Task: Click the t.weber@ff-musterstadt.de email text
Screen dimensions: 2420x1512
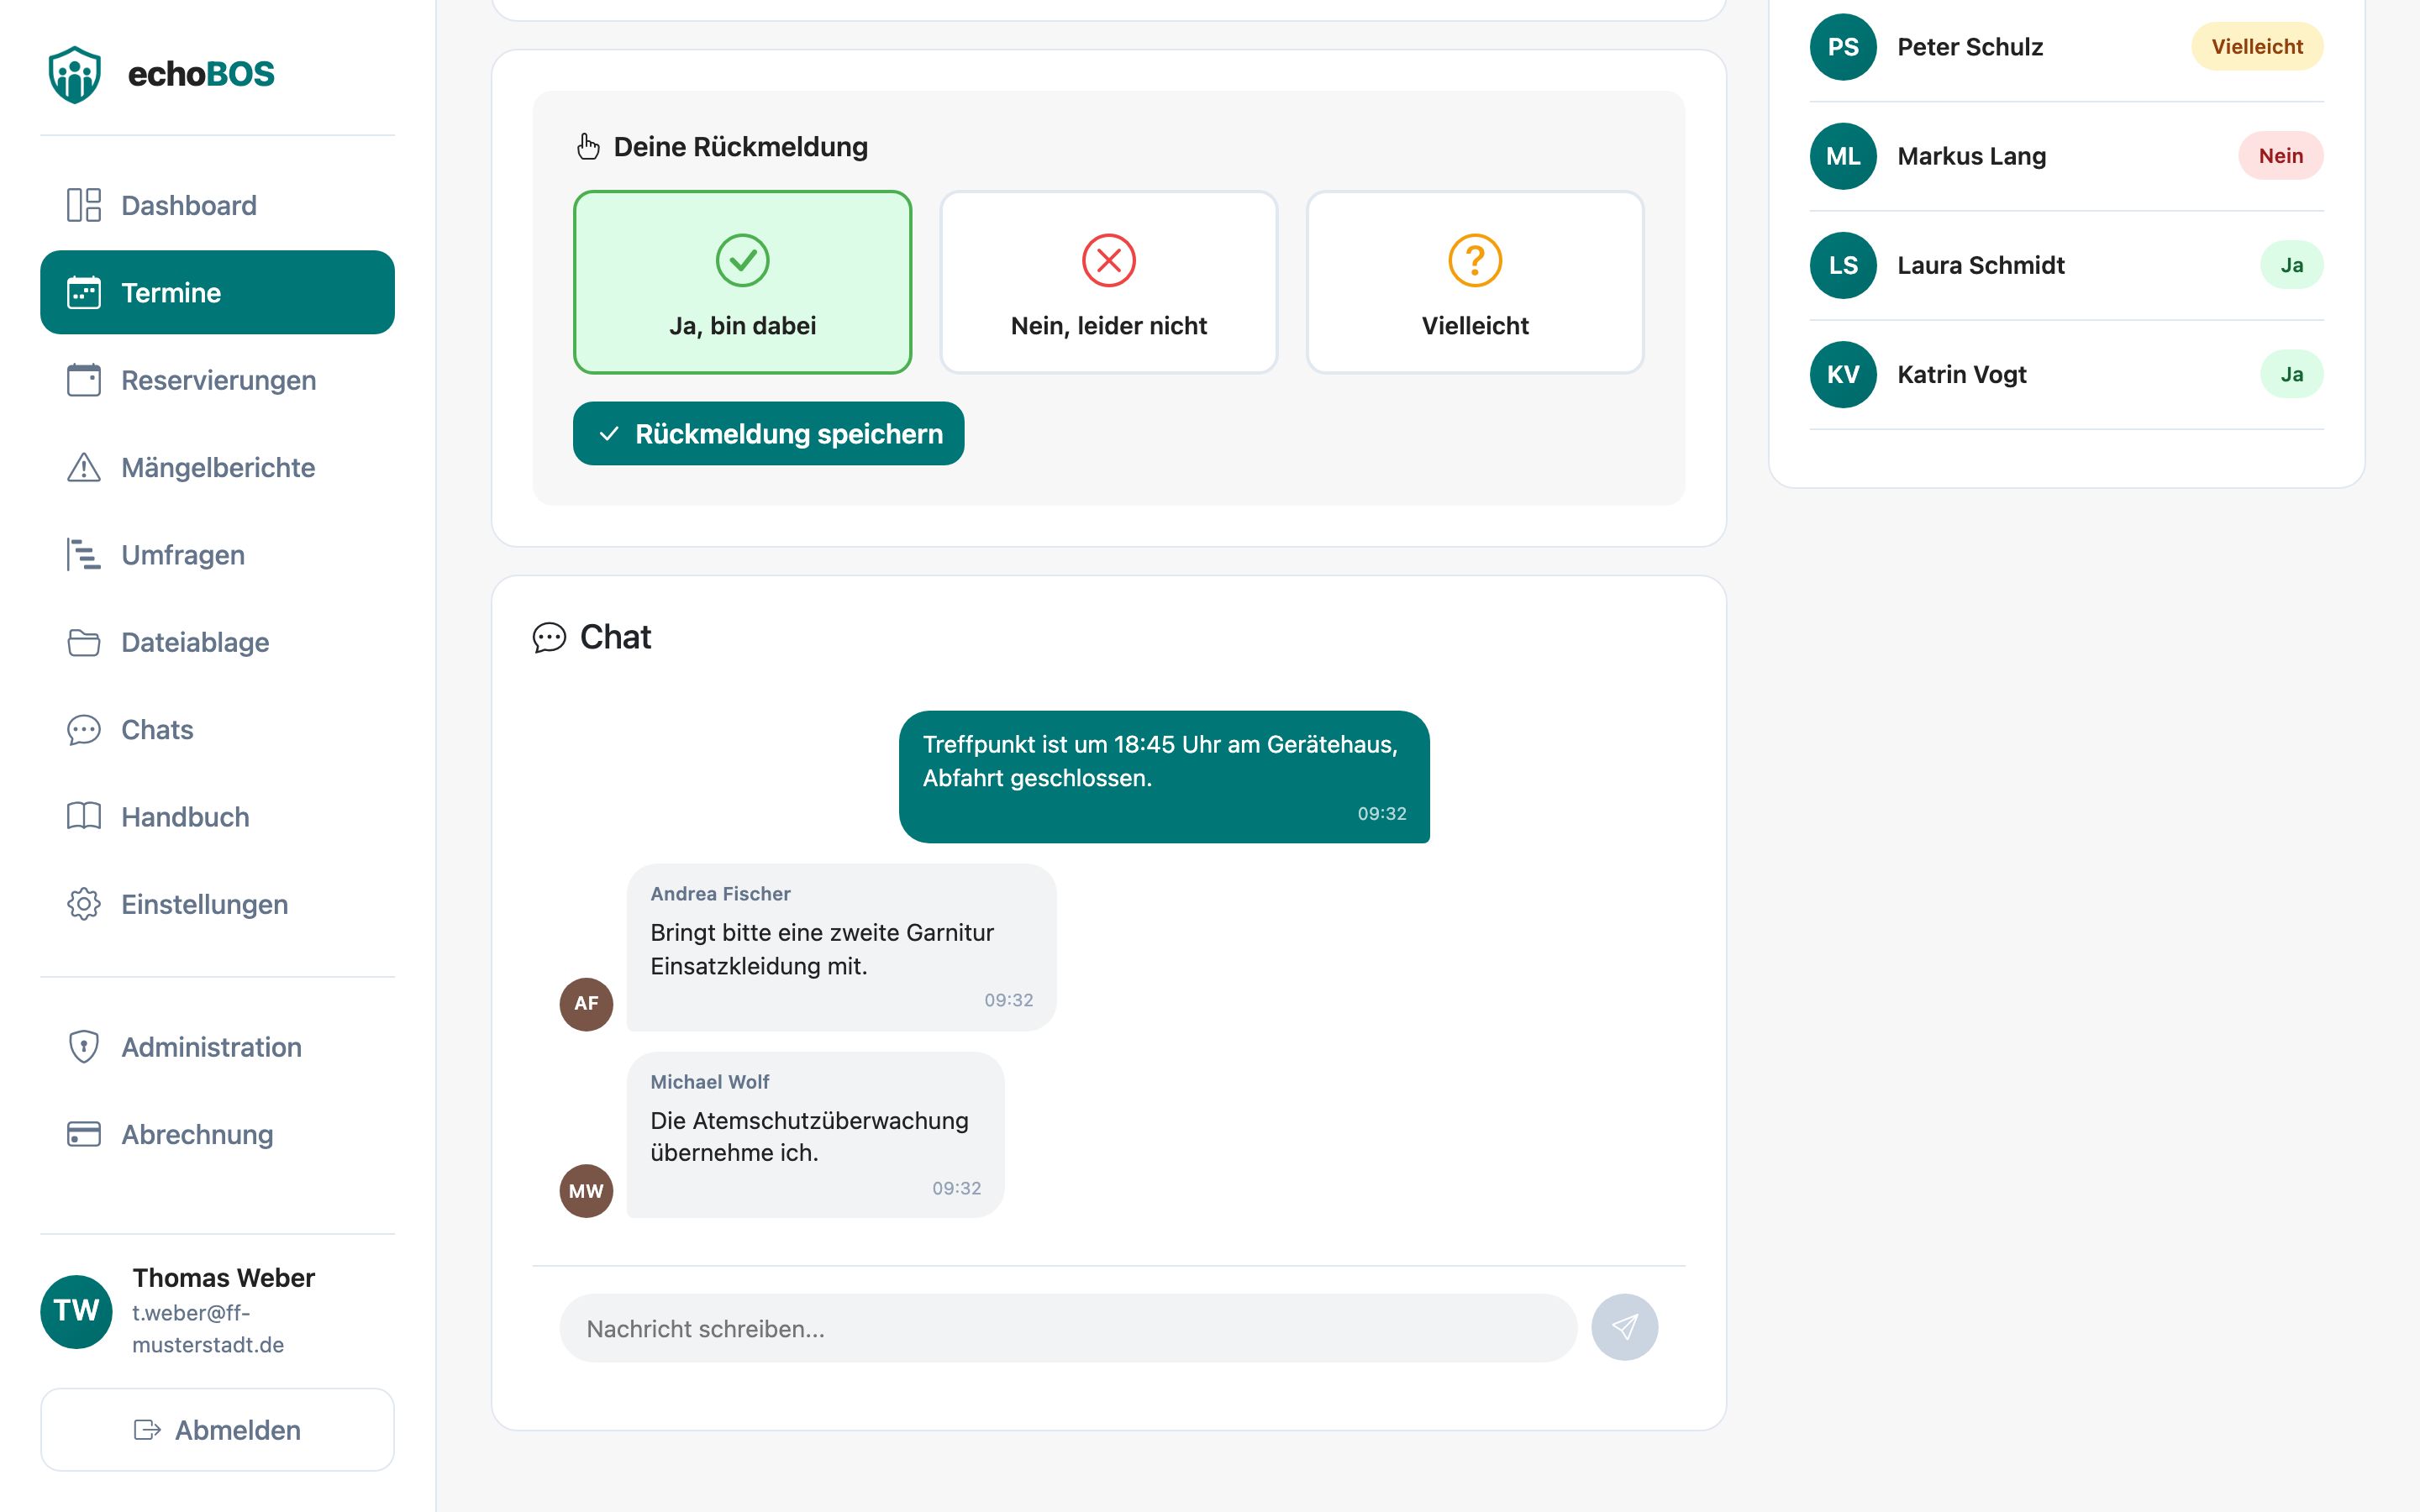Action: click(x=208, y=1329)
